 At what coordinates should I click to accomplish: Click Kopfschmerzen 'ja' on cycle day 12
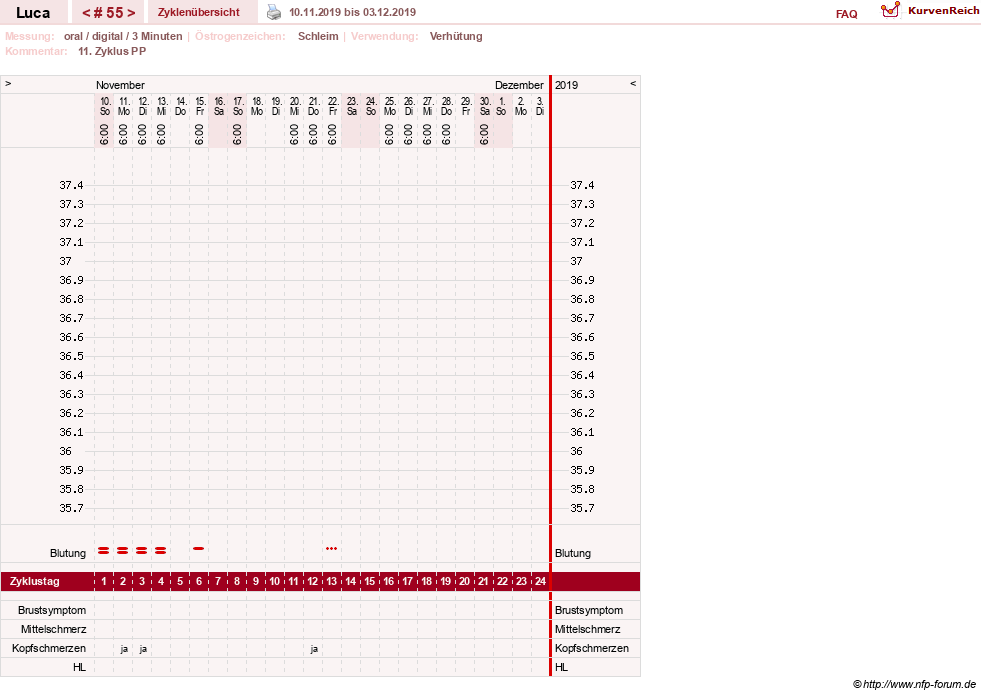click(x=314, y=649)
